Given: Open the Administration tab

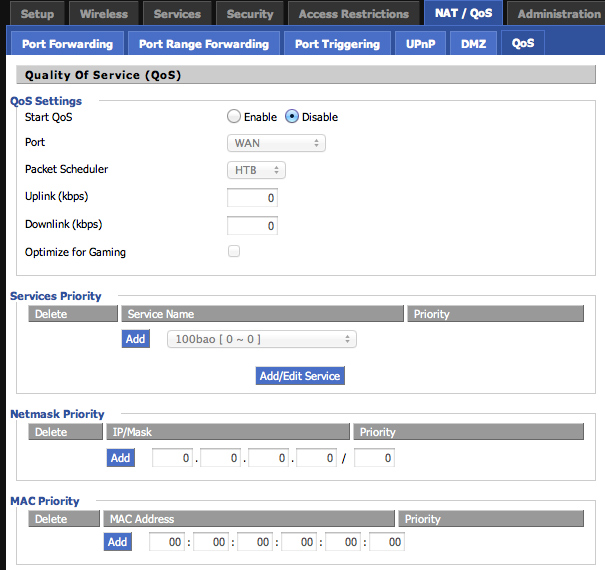Looking at the screenshot, I should coord(558,14).
